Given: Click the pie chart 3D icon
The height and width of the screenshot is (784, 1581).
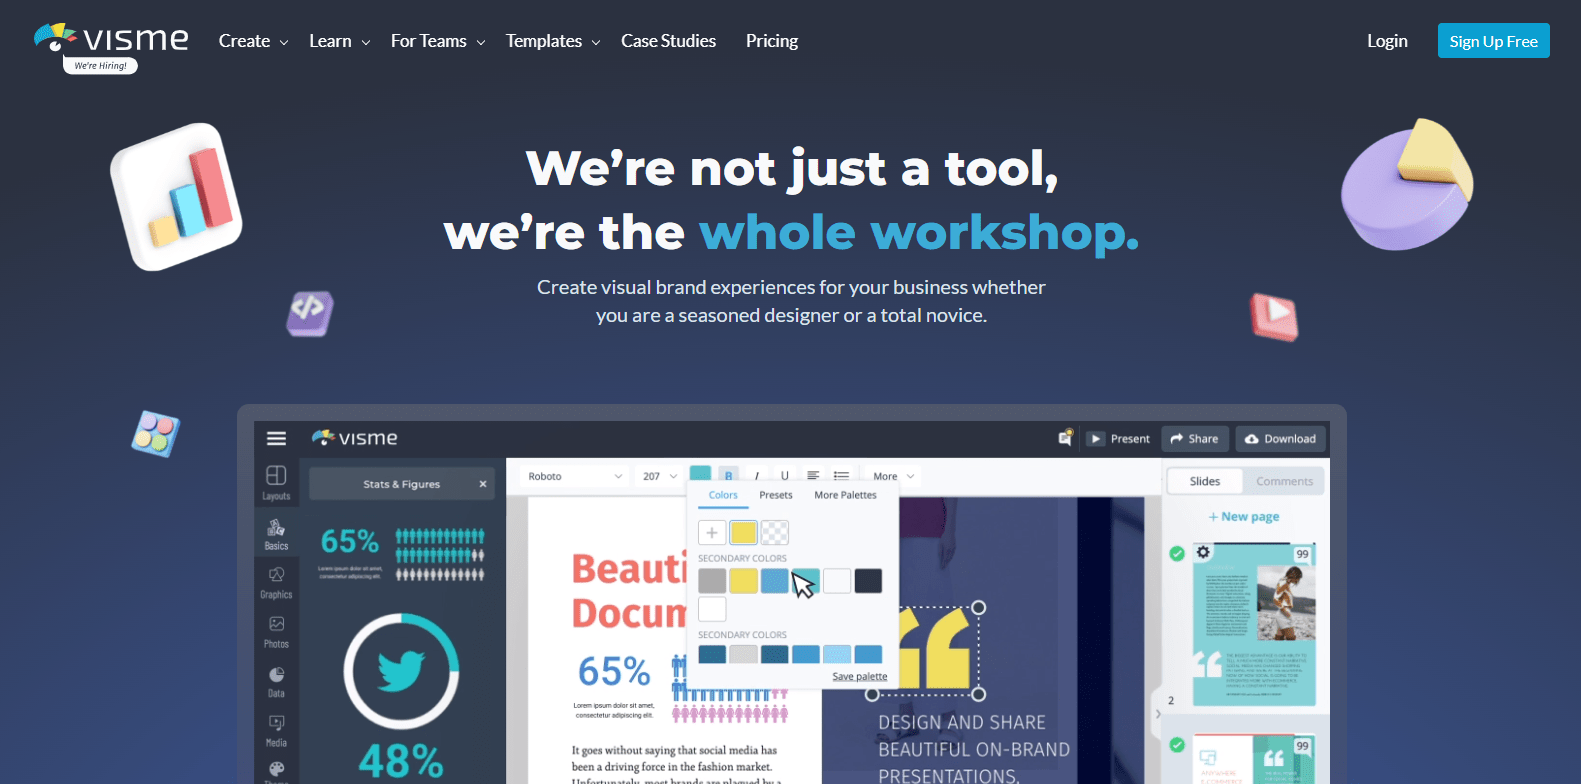Looking at the screenshot, I should [1407, 184].
